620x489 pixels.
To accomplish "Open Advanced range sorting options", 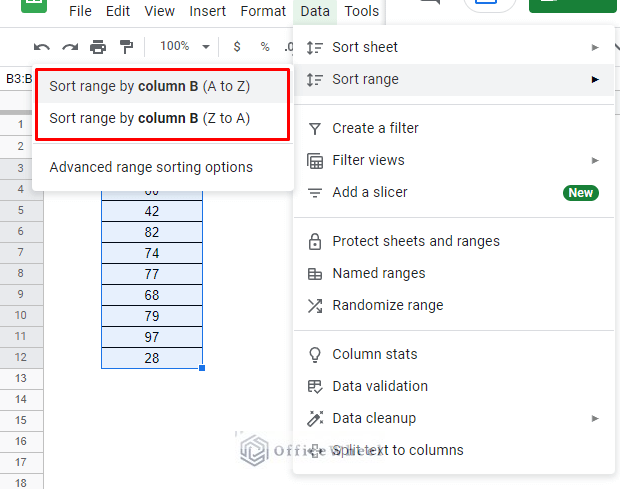I will point(163,168).
